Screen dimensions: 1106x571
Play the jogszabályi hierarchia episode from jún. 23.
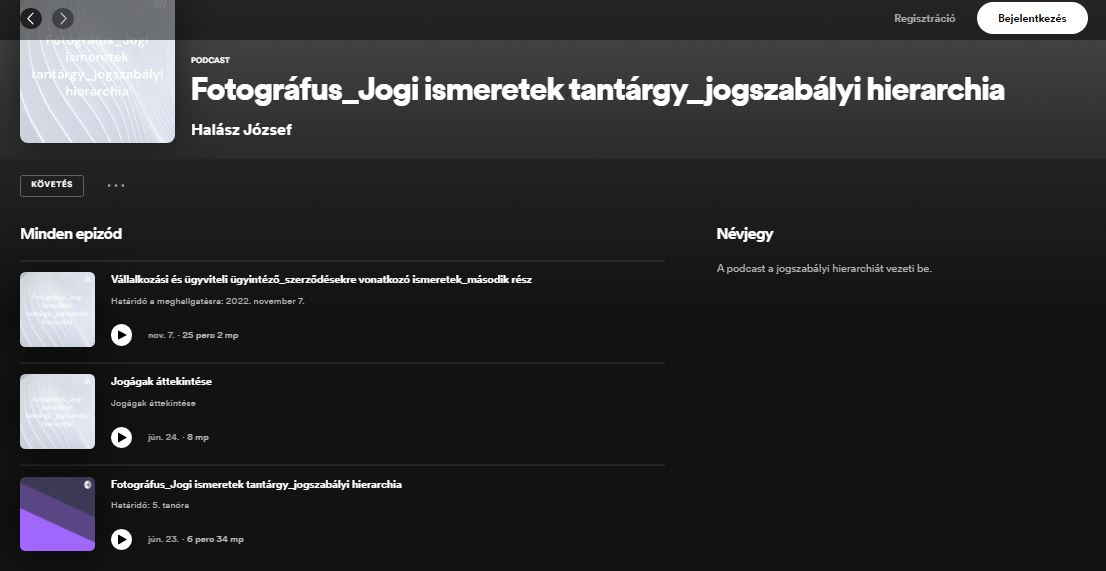pos(121,539)
